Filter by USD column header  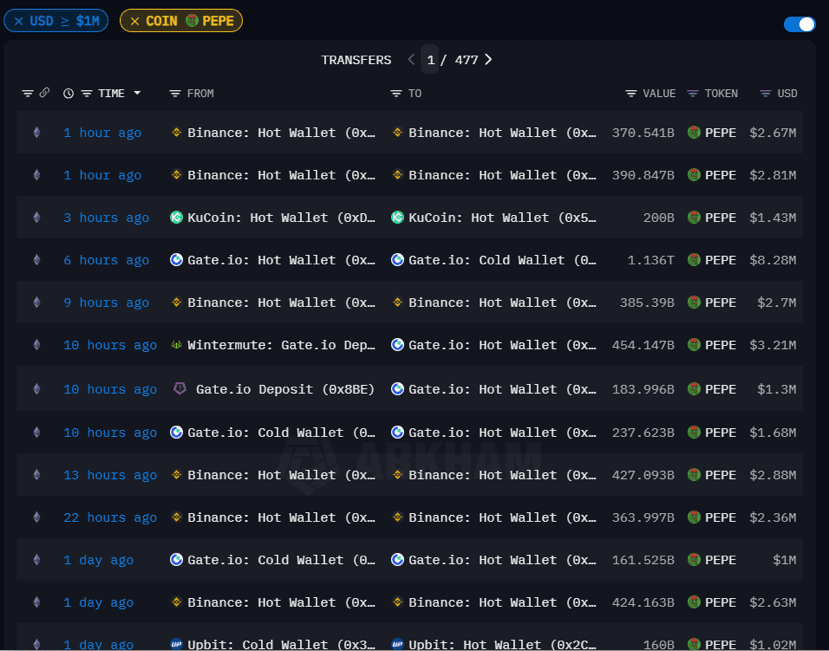[x=779, y=94]
